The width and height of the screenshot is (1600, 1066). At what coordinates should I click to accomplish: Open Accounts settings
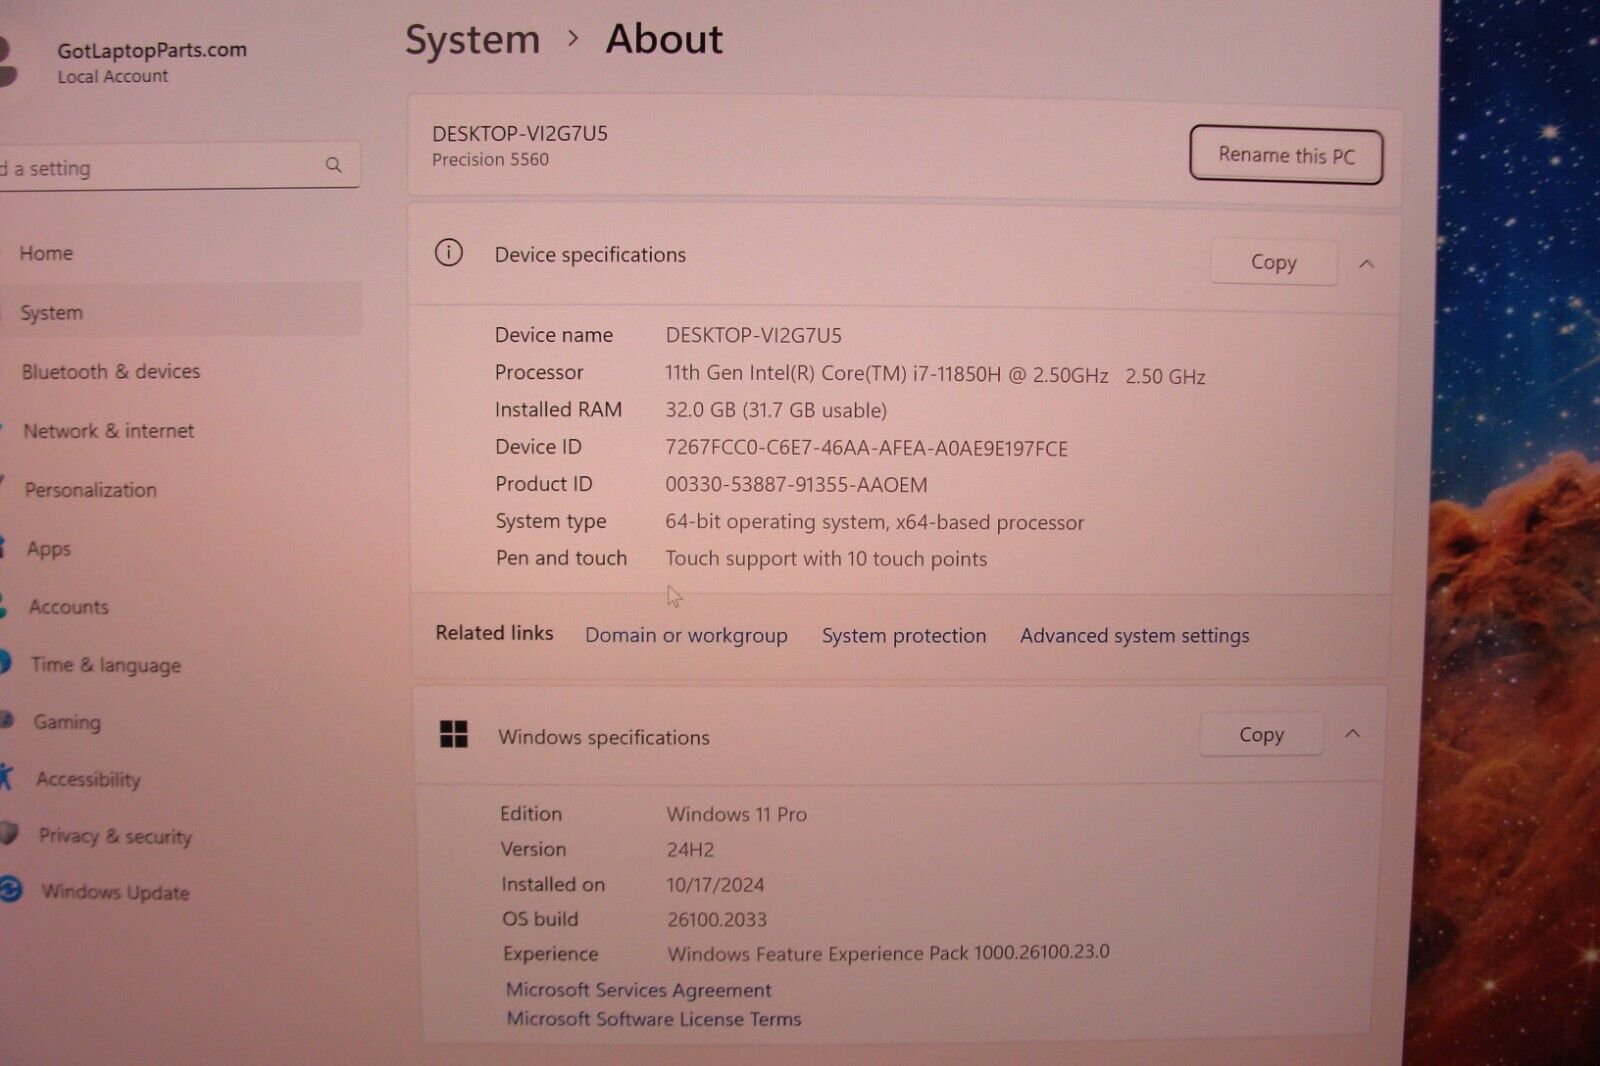pos(68,607)
